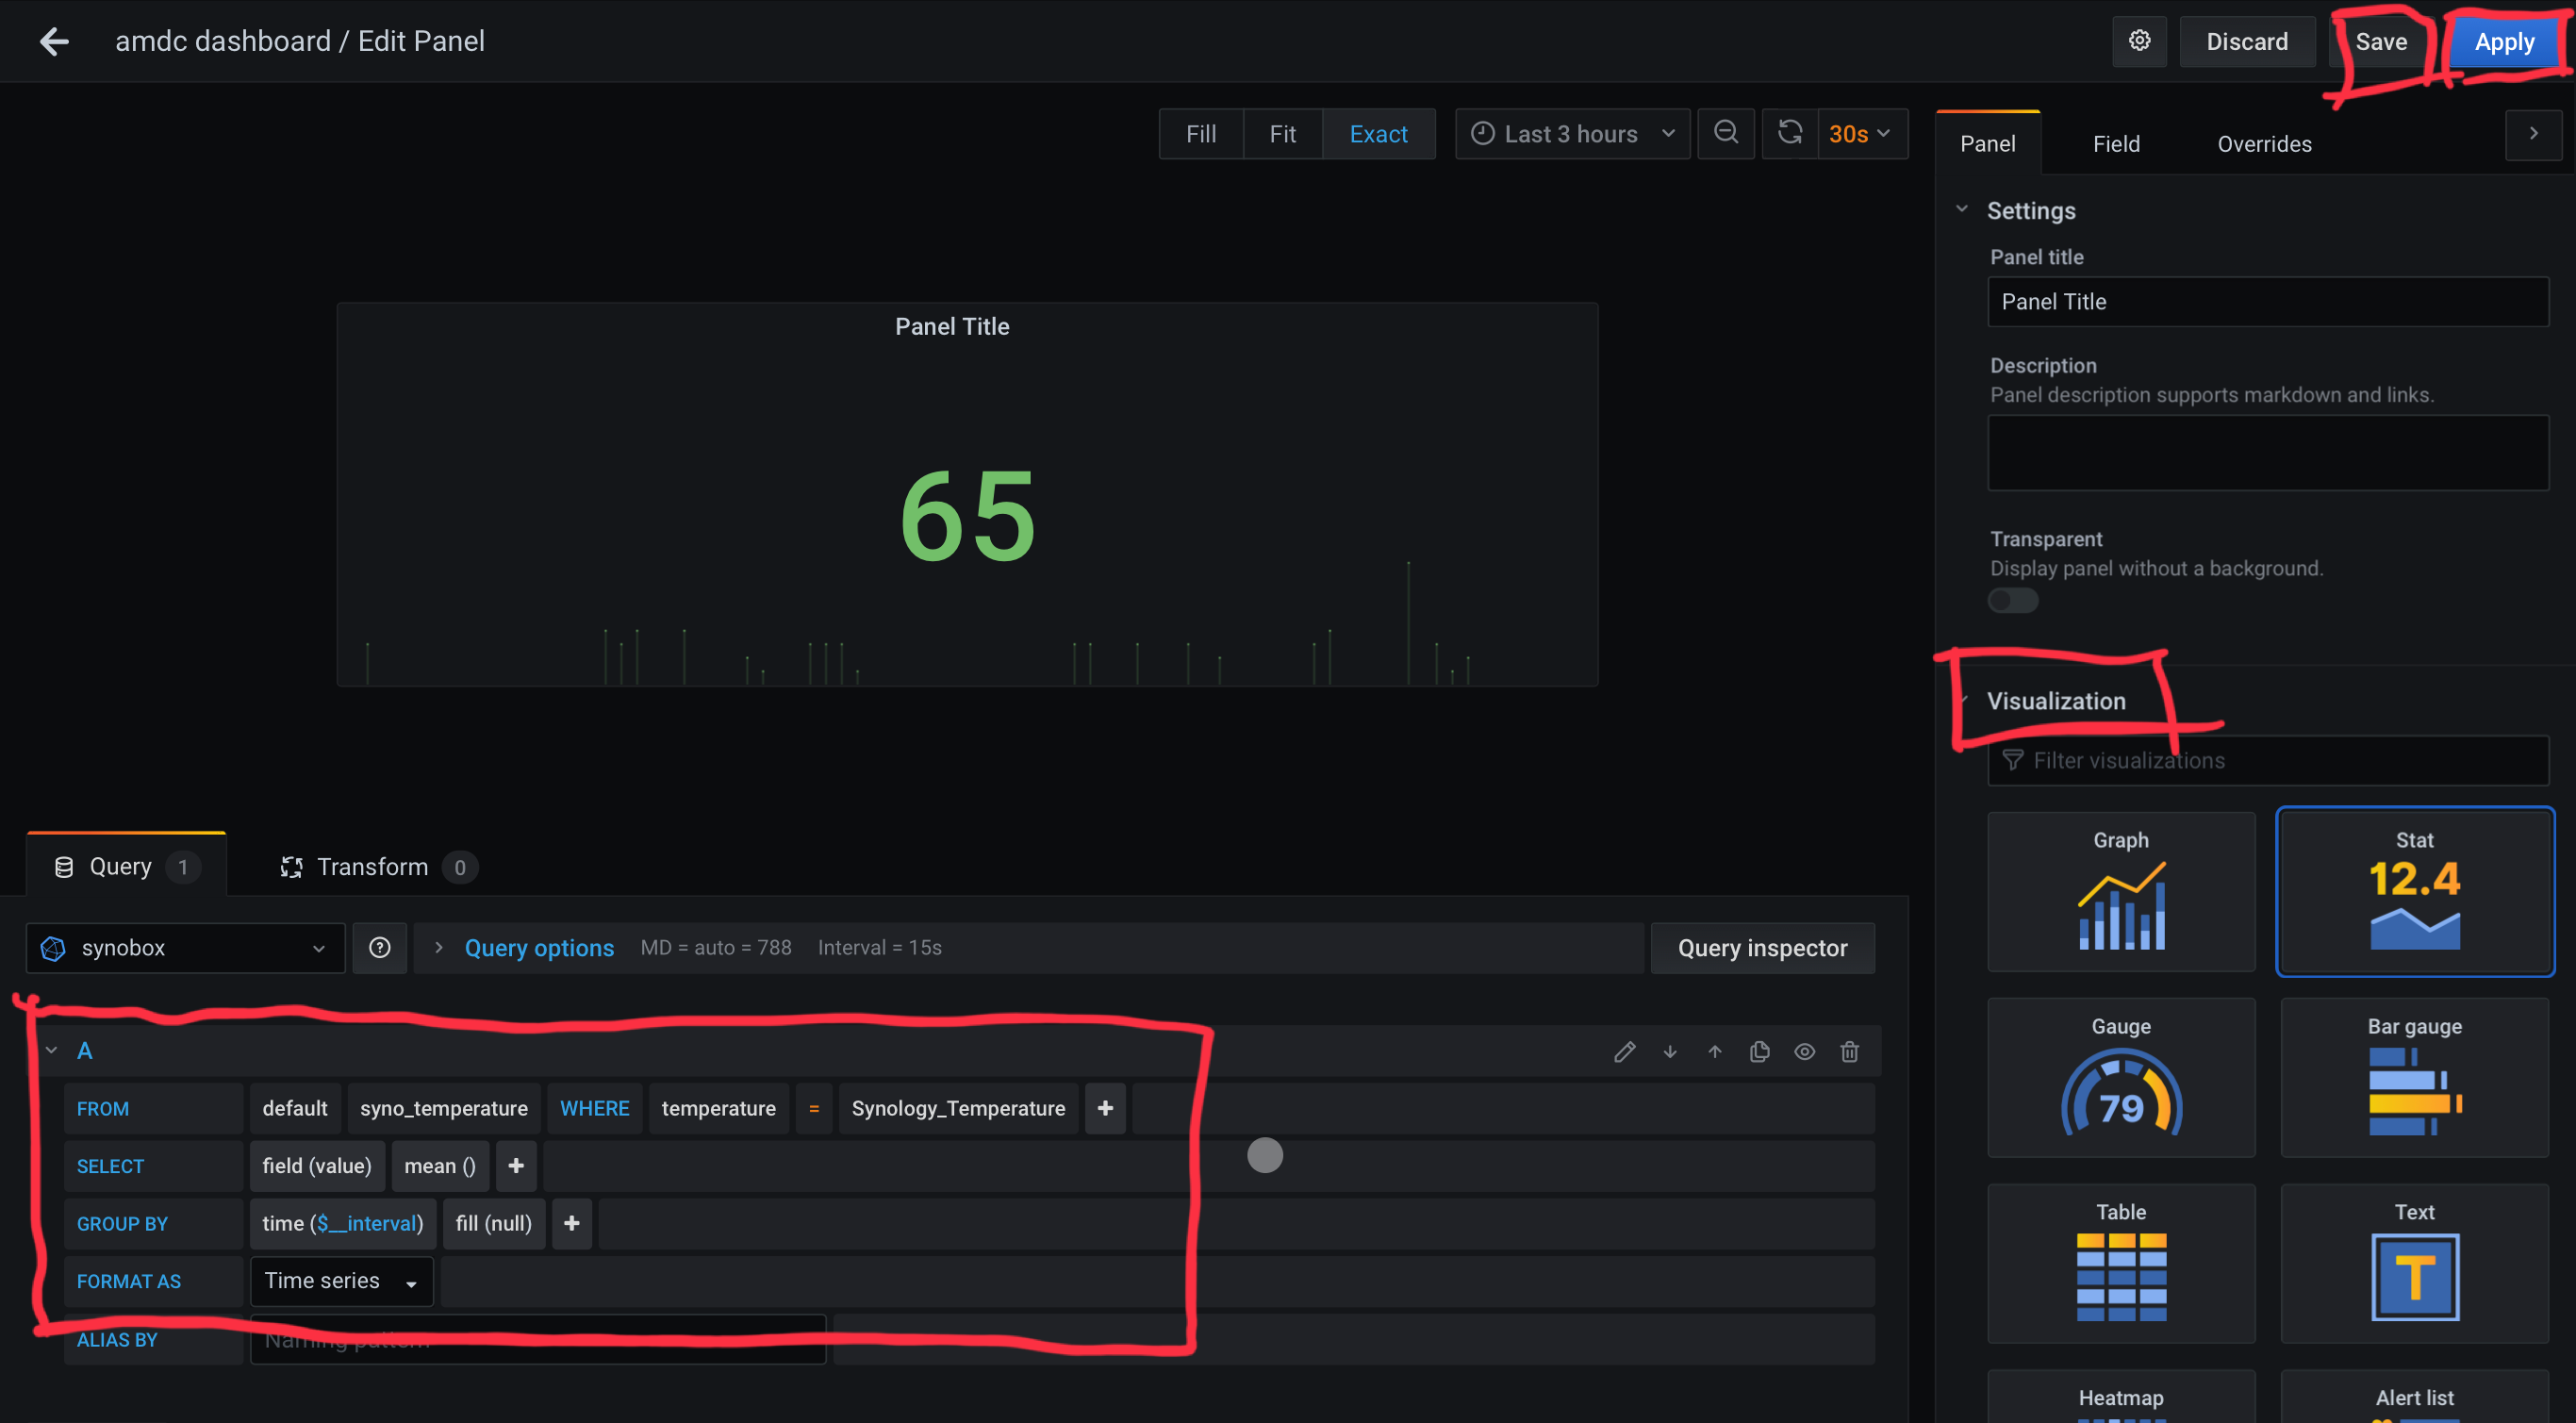Screen dimensions: 2576x1423
Task: Select the Bar gauge visualization
Action: [2415, 1077]
